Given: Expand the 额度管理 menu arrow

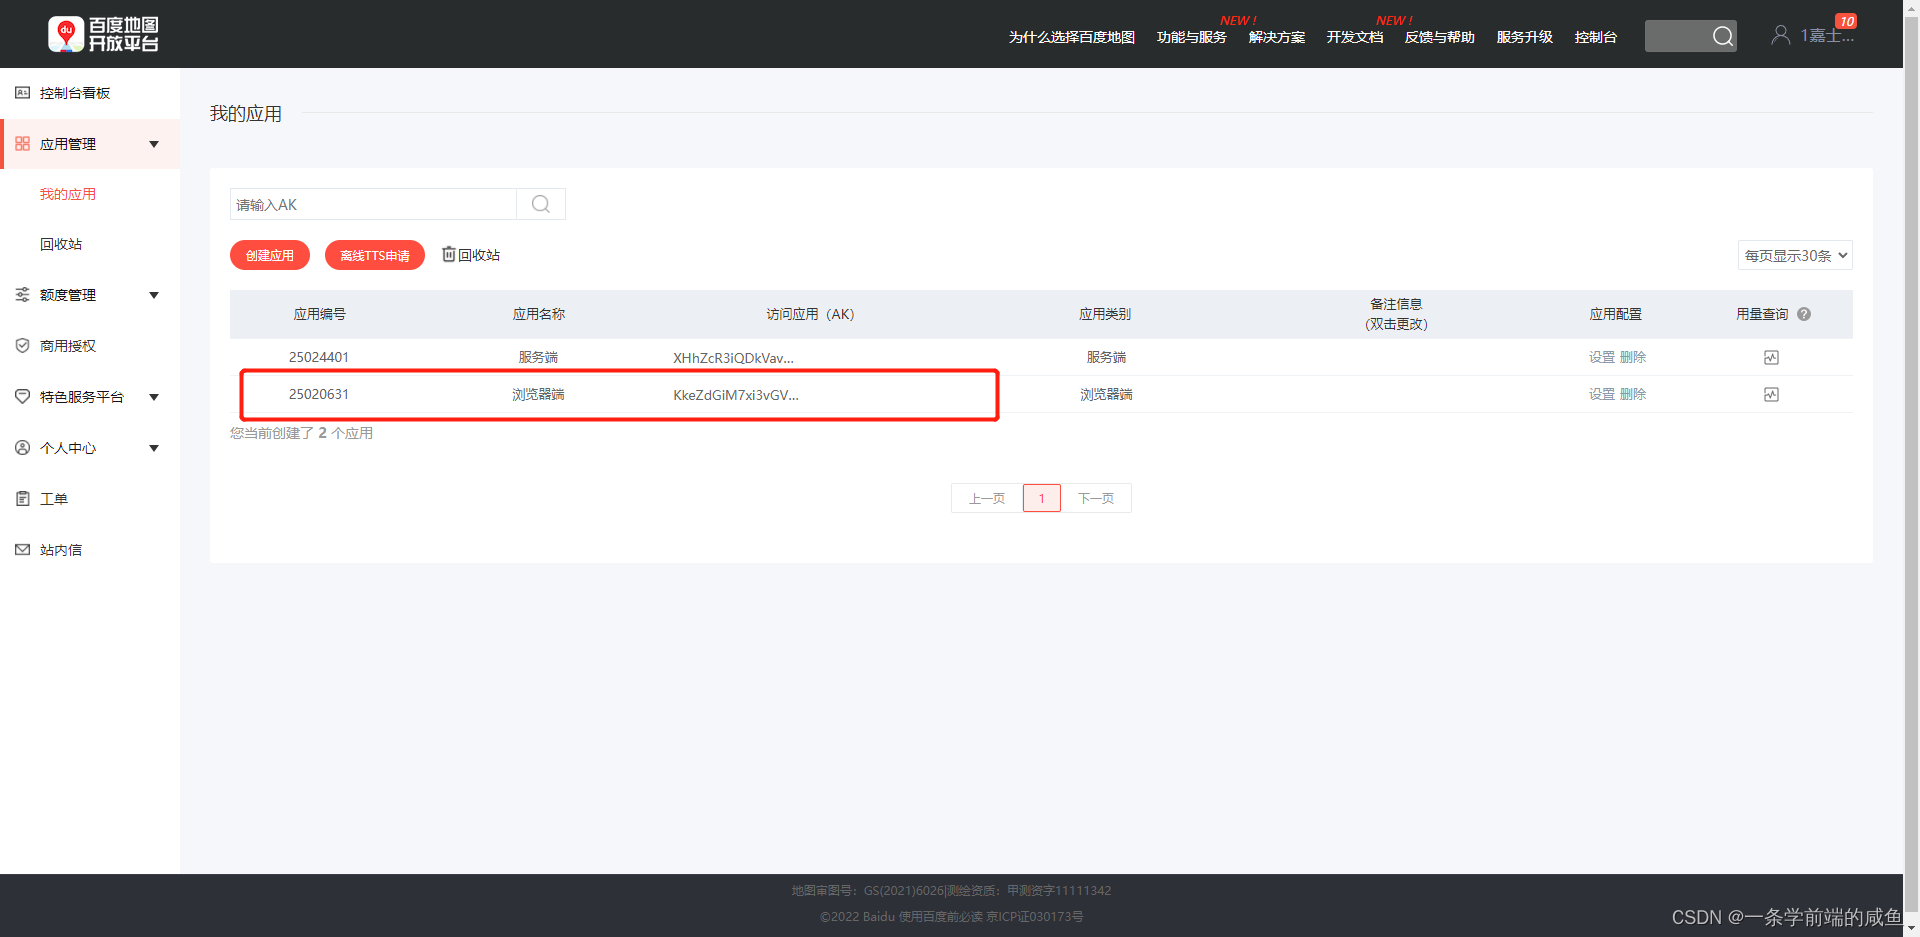Looking at the screenshot, I should pyautogui.click(x=154, y=295).
